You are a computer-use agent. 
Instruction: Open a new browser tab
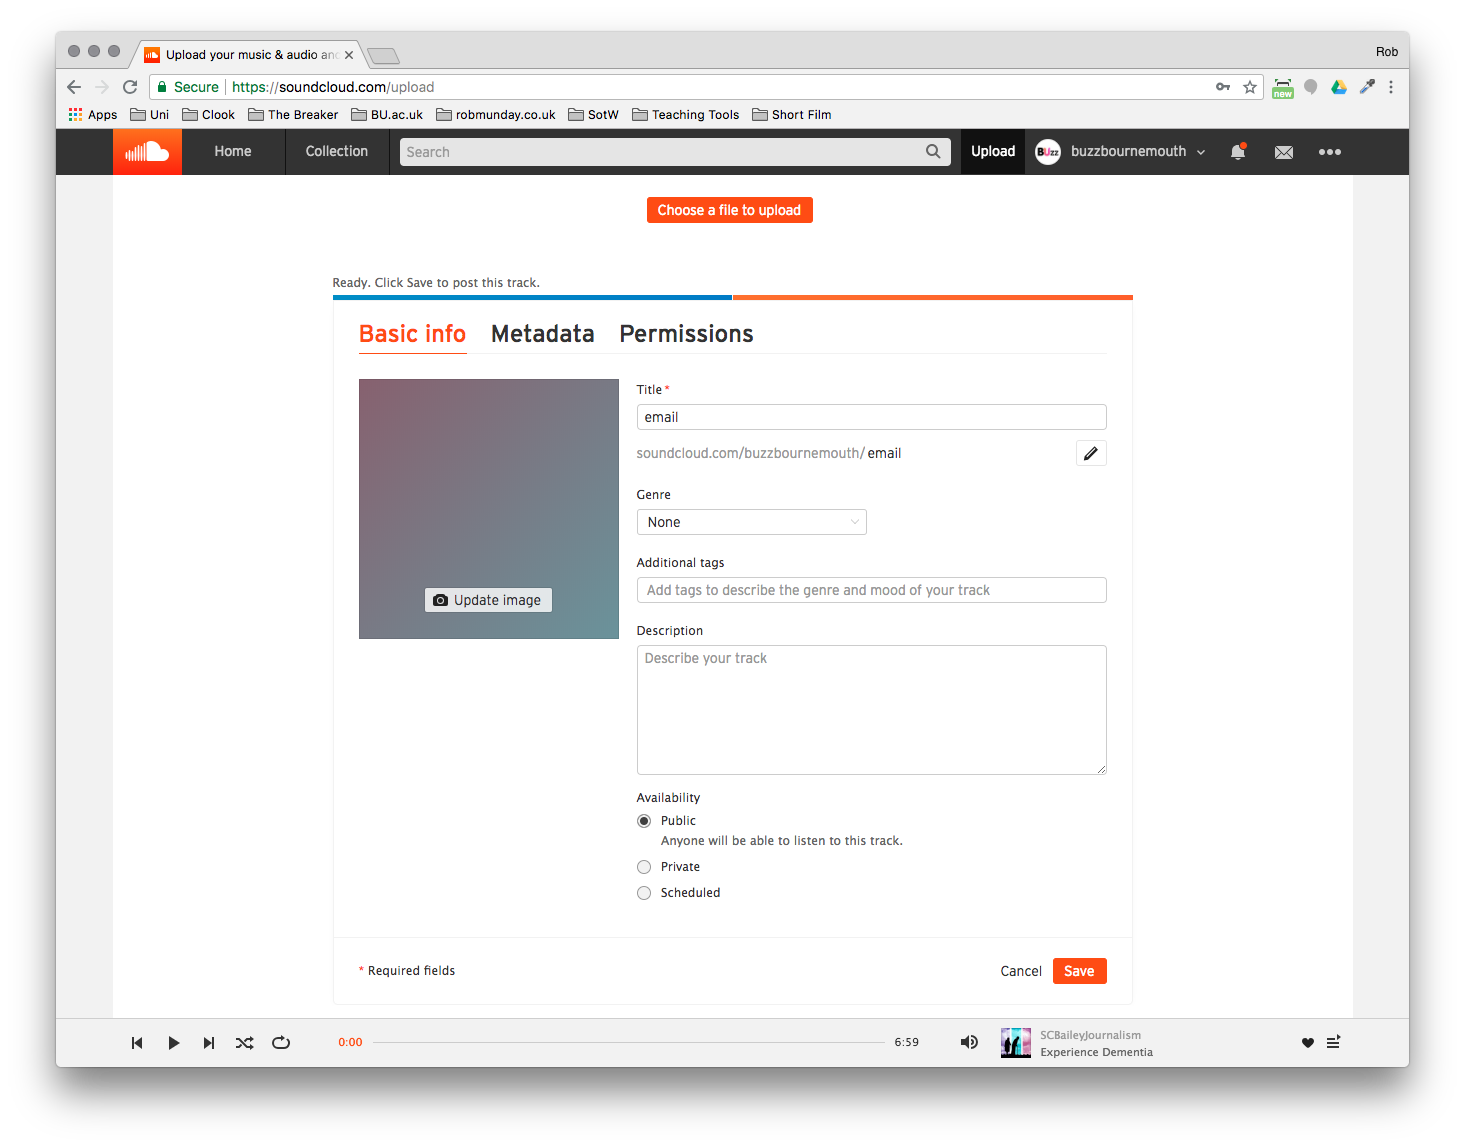pos(383,56)
